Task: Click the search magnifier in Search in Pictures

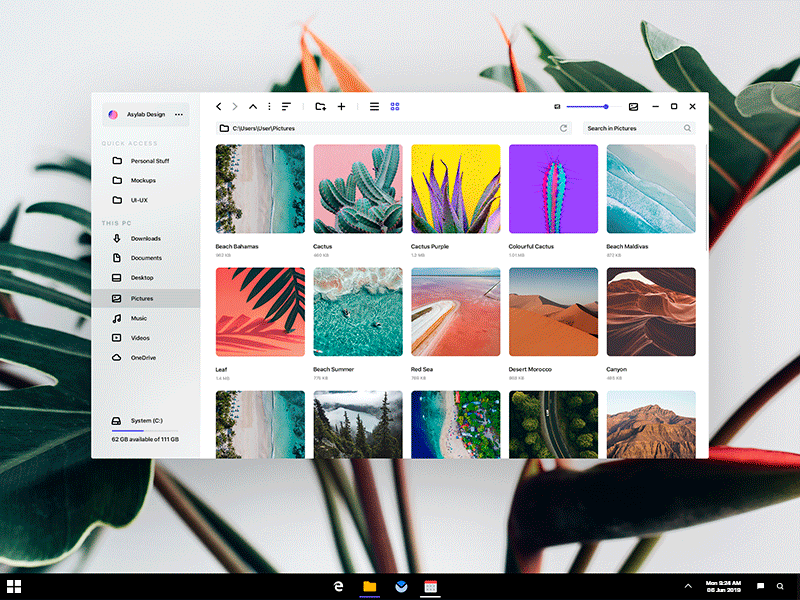Action: [686, 128]
